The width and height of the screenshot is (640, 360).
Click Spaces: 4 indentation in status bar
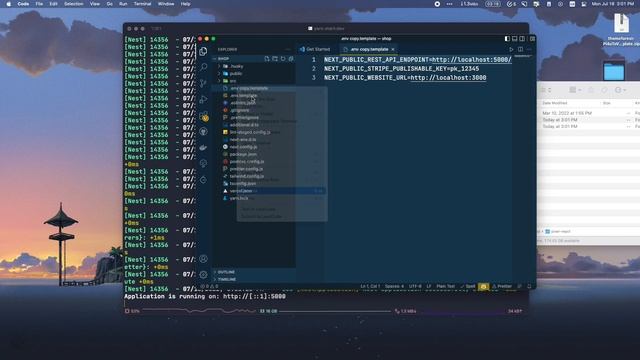pyautogui.click(x=394, y=287)
